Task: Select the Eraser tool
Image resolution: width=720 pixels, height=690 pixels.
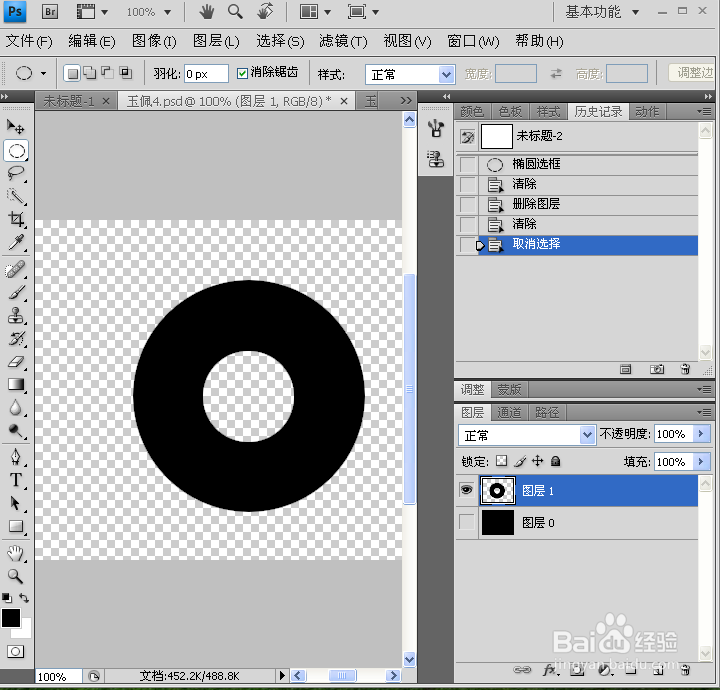Action: pyautogui.click(x=16, y=362)
